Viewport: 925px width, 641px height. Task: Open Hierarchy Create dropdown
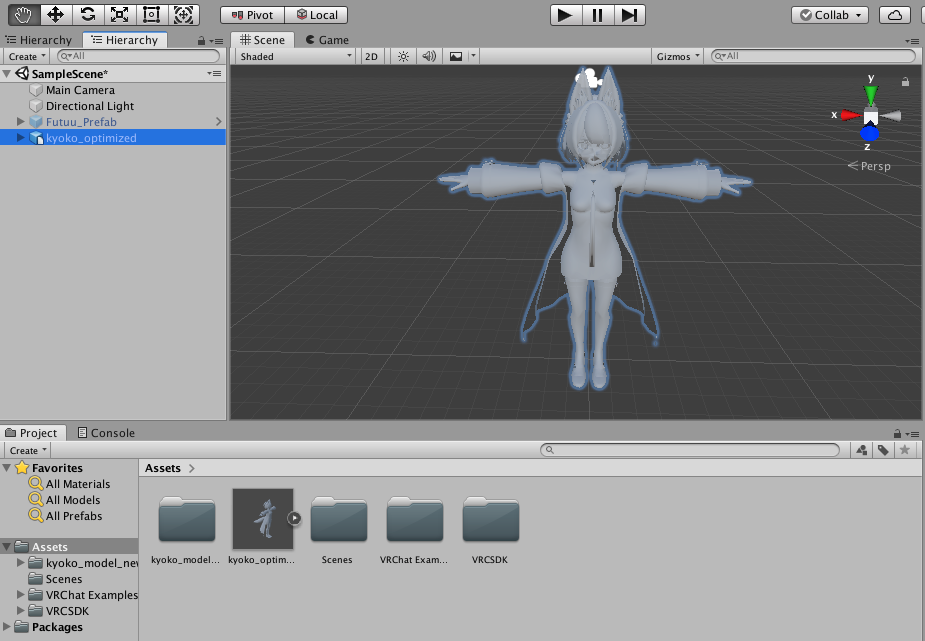click(27, 56)
